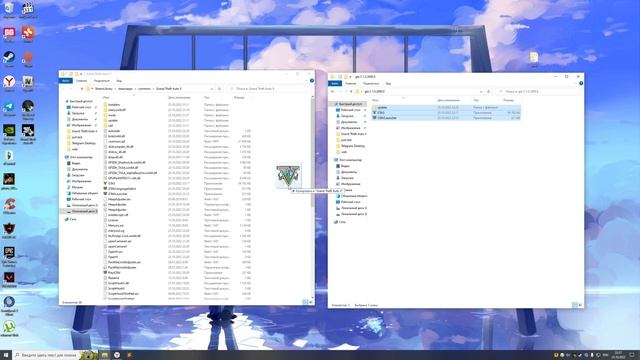
Task: Open Вид tab in the gta 5 window
Action: 389,83
